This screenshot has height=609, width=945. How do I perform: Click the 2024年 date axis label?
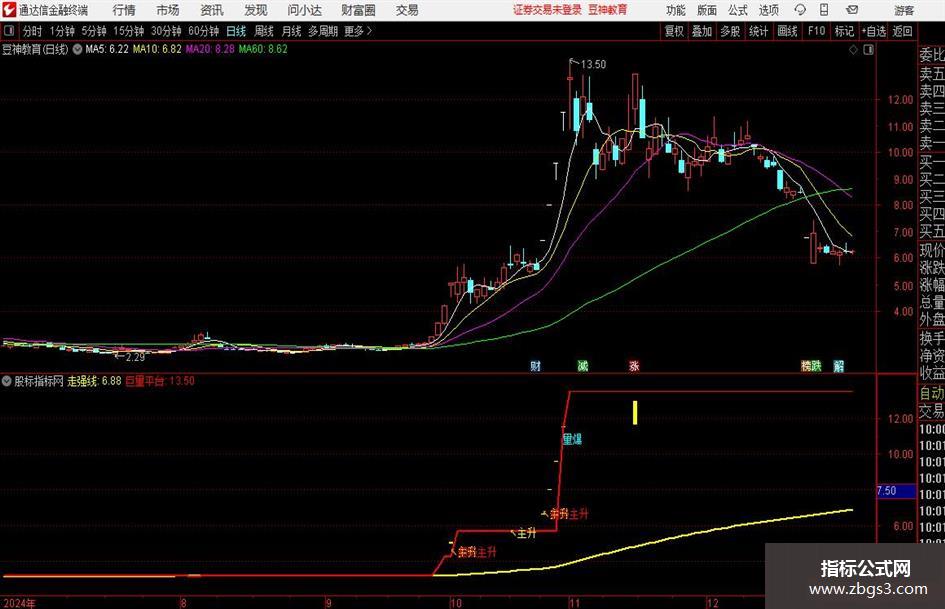(20, 602)
